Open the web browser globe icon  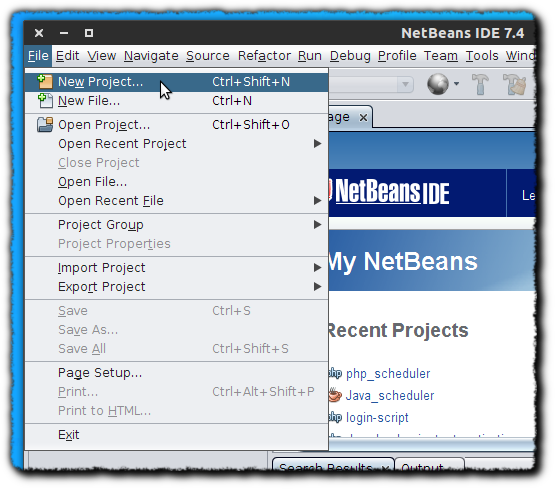[438, 84]
